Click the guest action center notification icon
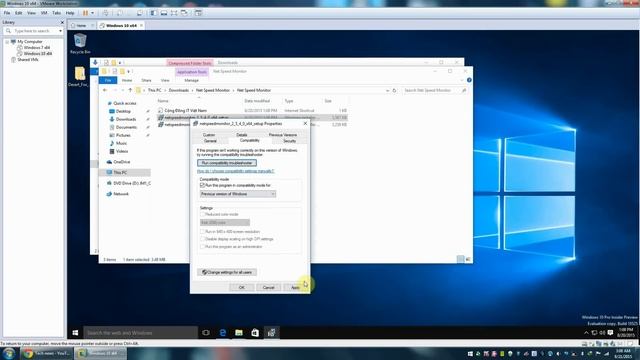The width and height of the screenshot is (640, 360). (610, 333)
